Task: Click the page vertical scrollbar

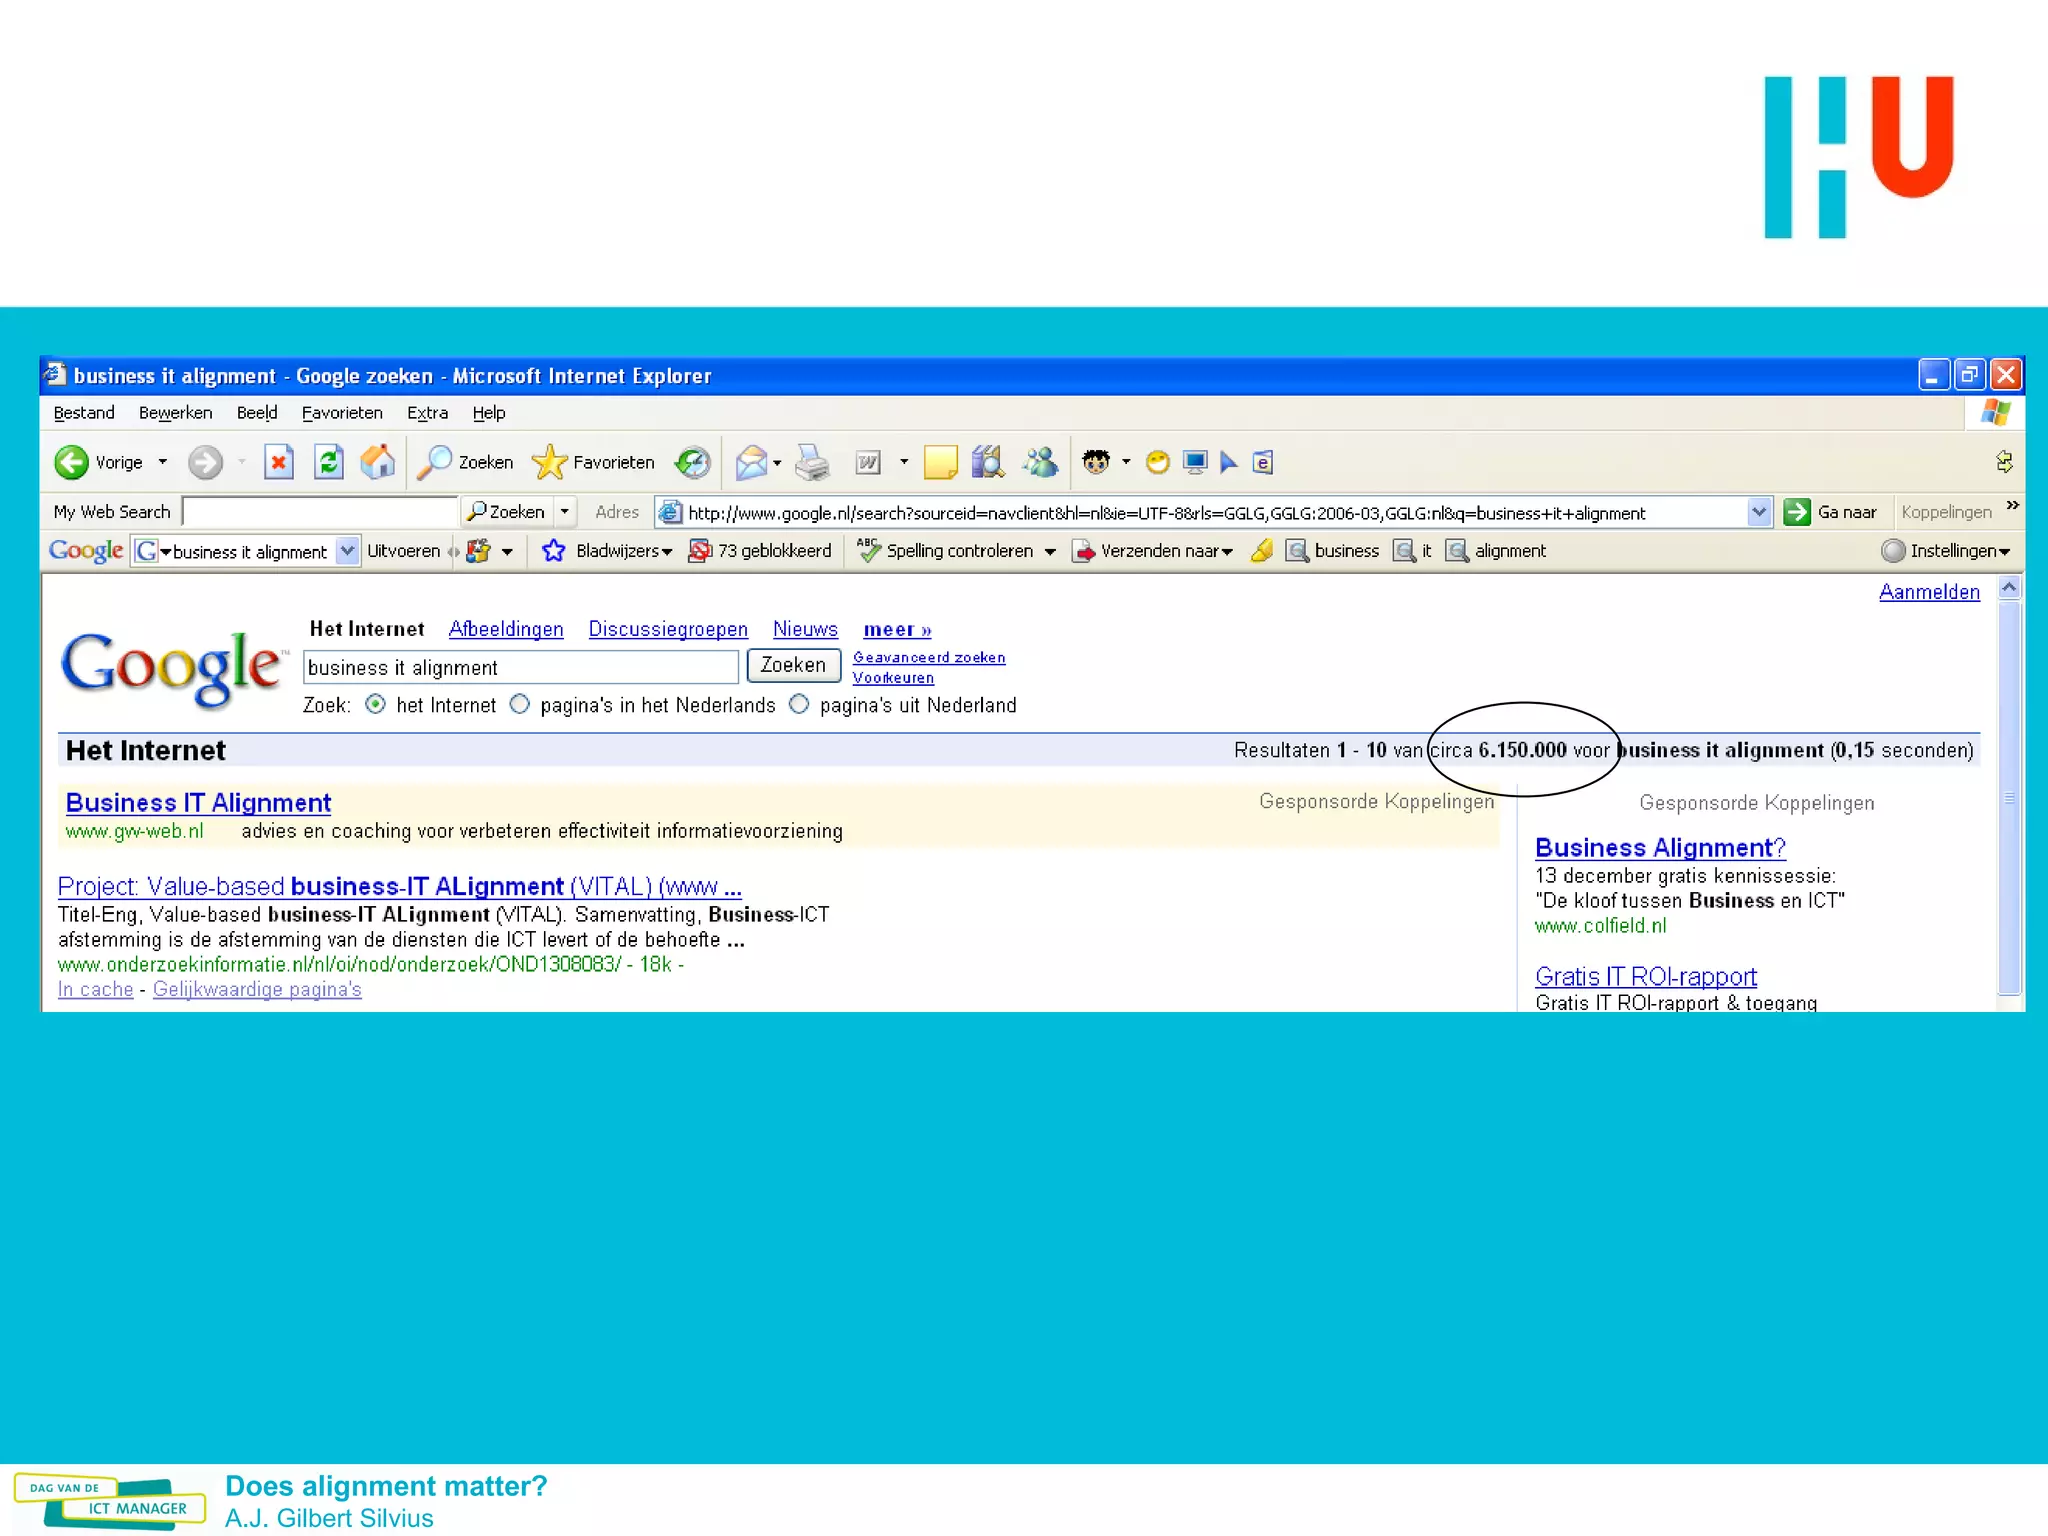Action: coord(2008,796)
